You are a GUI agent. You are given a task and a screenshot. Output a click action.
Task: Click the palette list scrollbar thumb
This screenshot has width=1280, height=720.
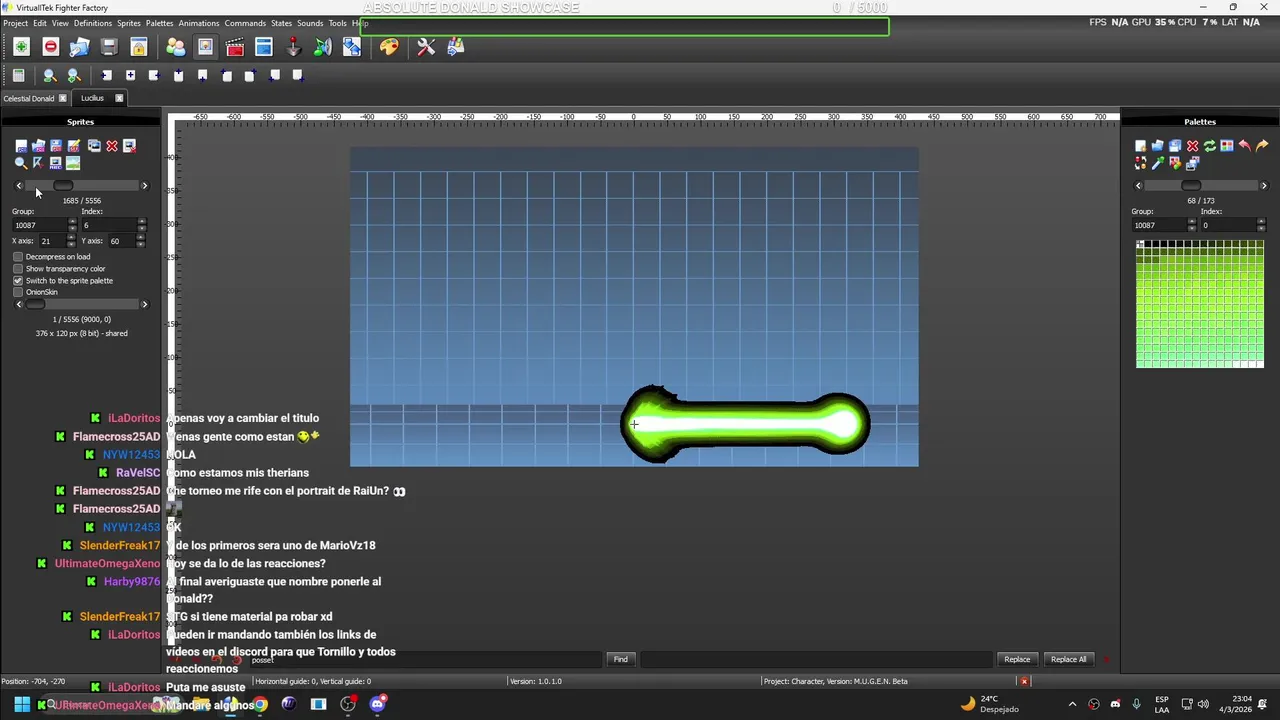[1191, 186]
